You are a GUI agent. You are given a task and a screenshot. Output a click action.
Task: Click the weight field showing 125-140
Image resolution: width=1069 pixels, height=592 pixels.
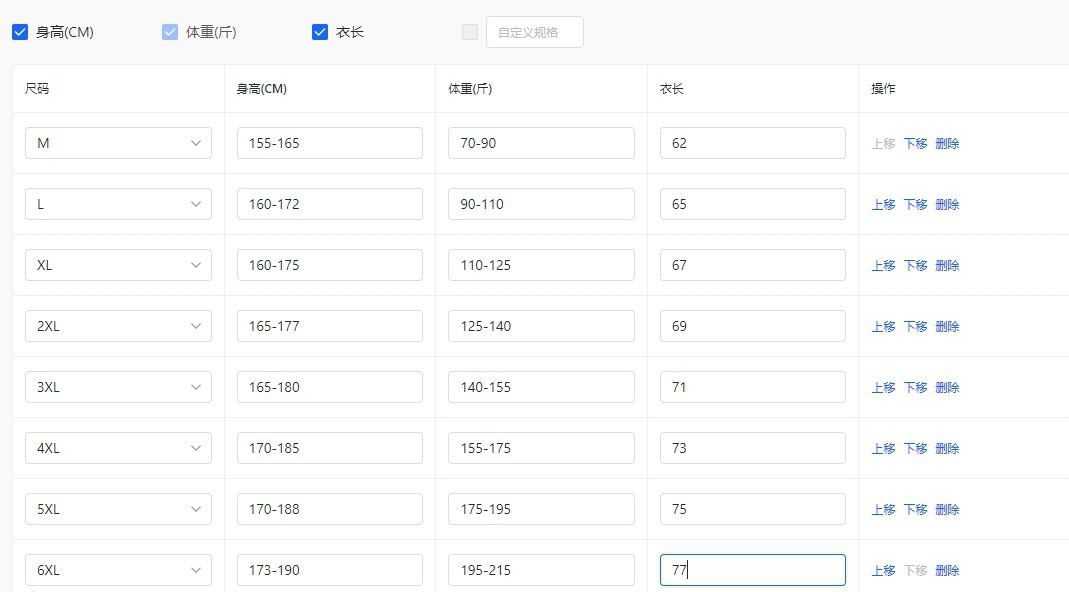click(x=541, y=326)
